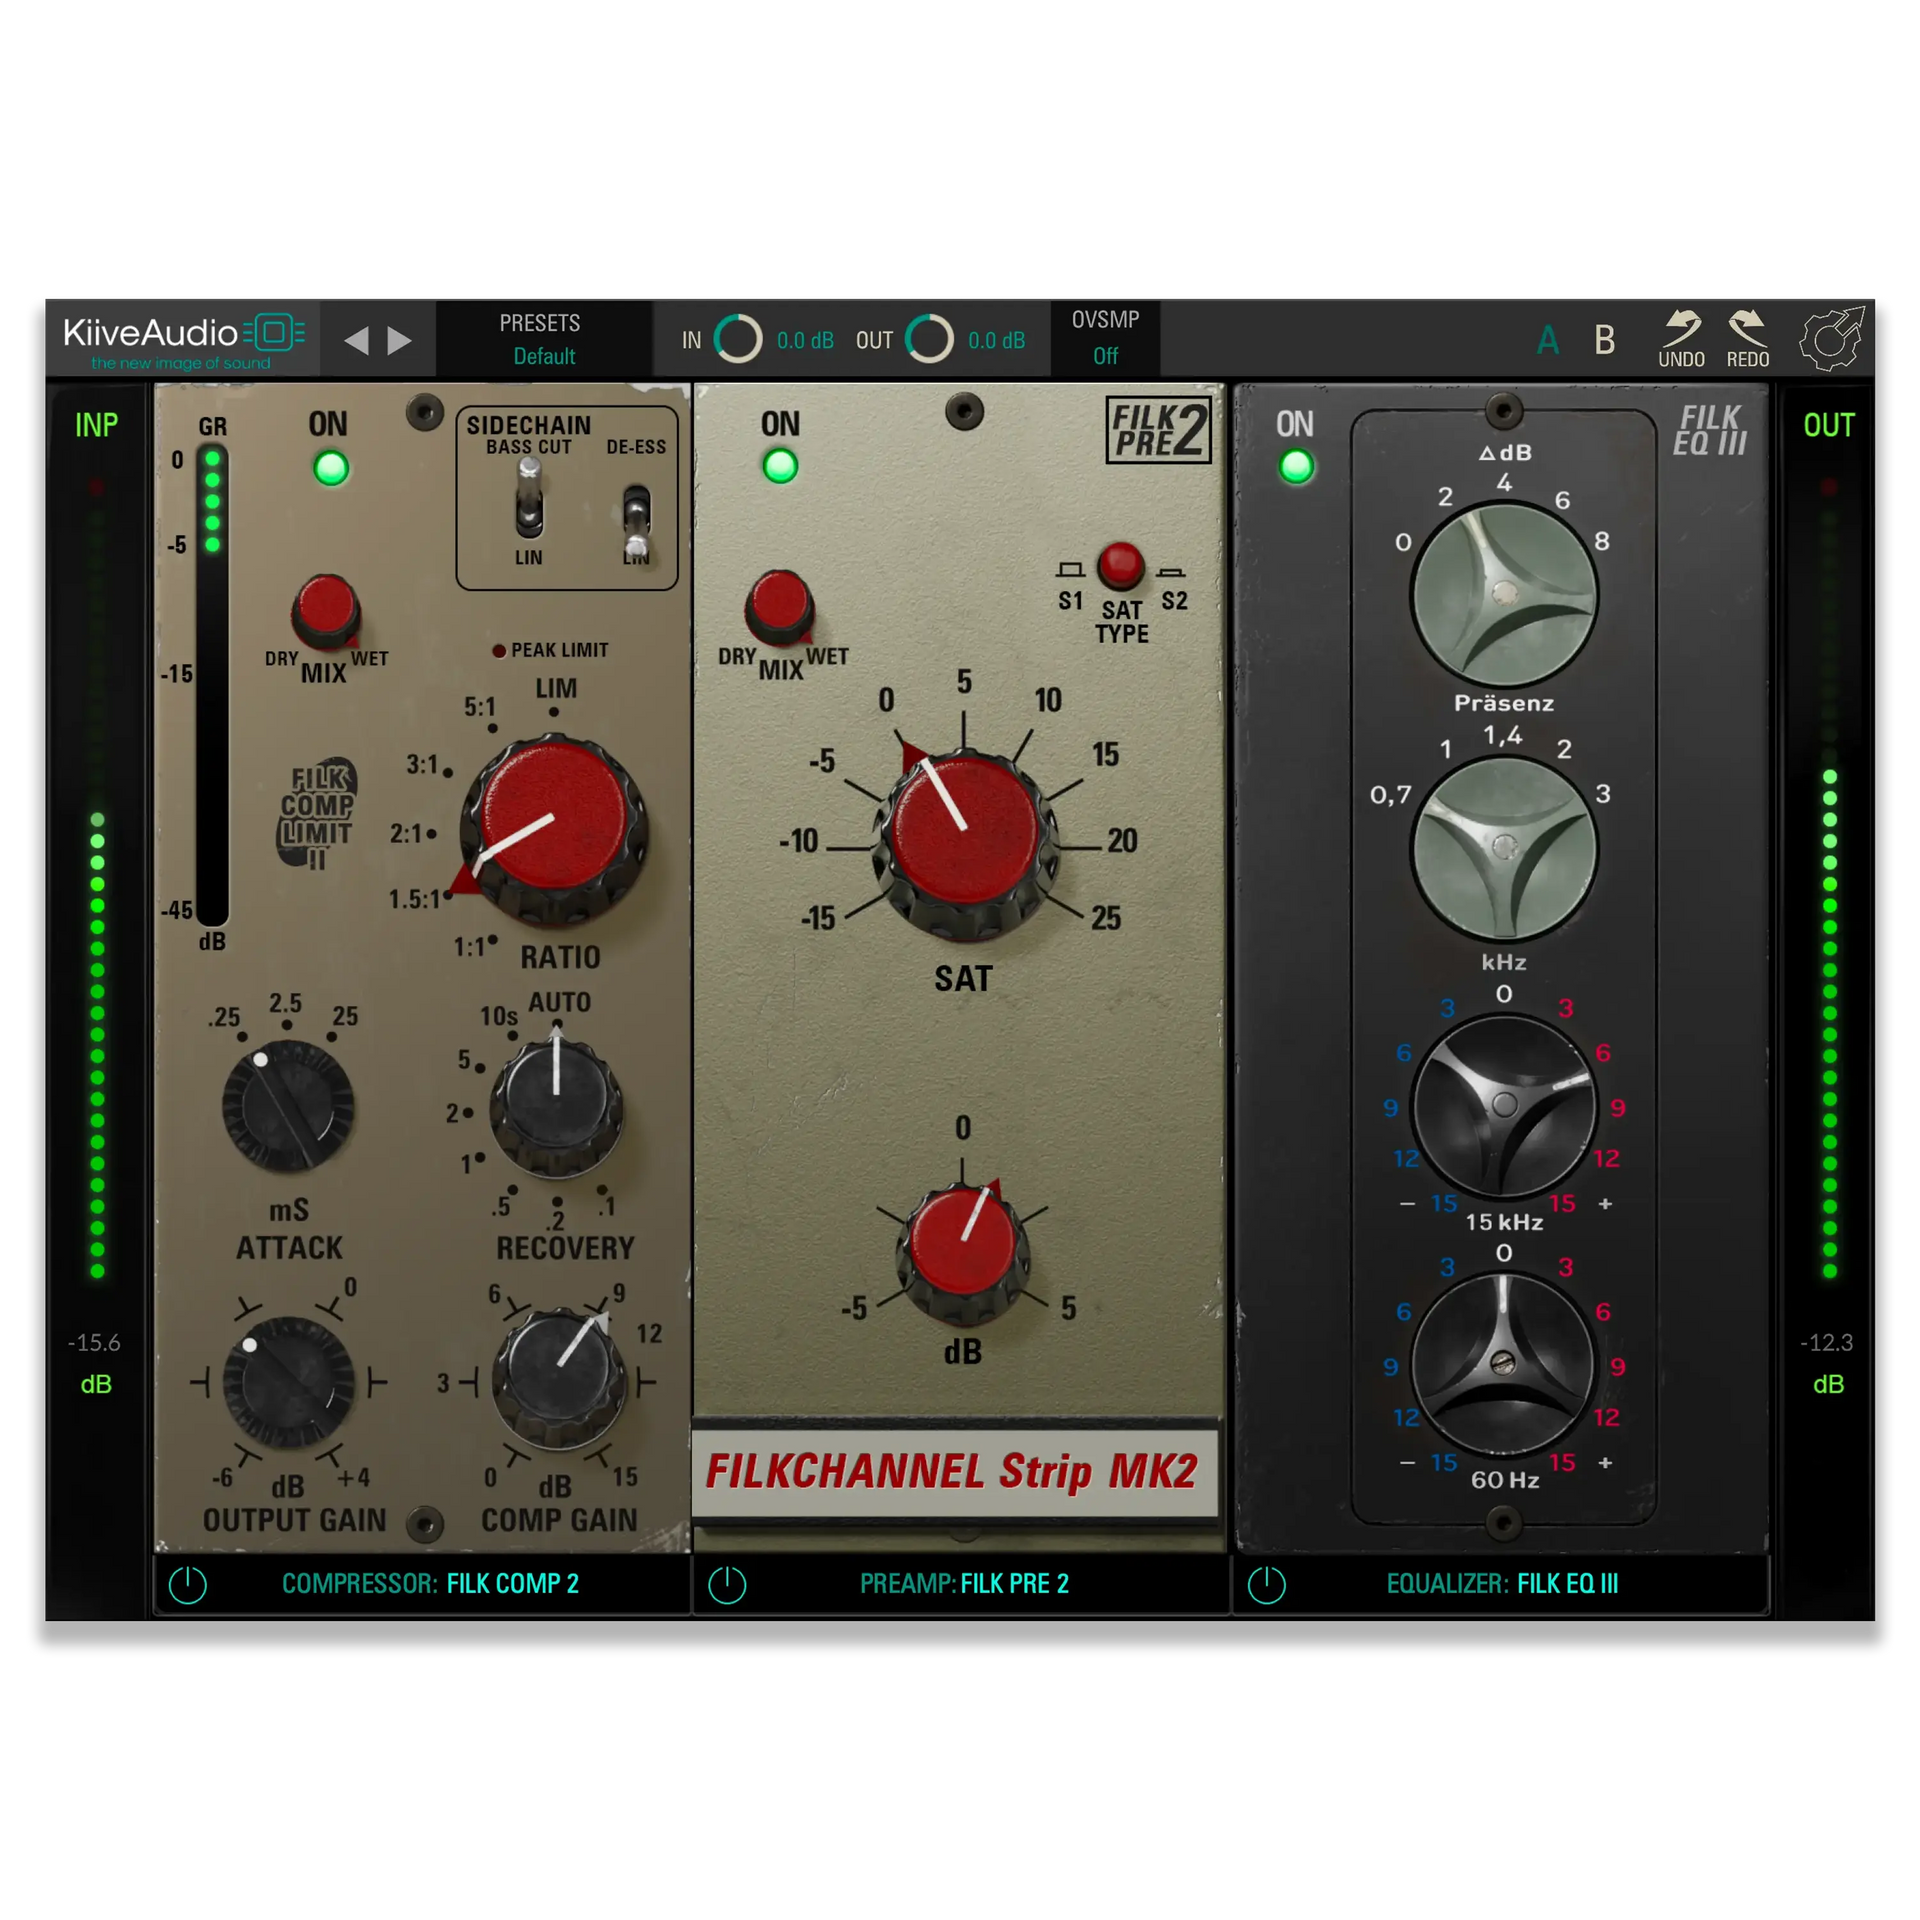Click the preamp dB output knob
1920x1920 pixels.
962,1253
